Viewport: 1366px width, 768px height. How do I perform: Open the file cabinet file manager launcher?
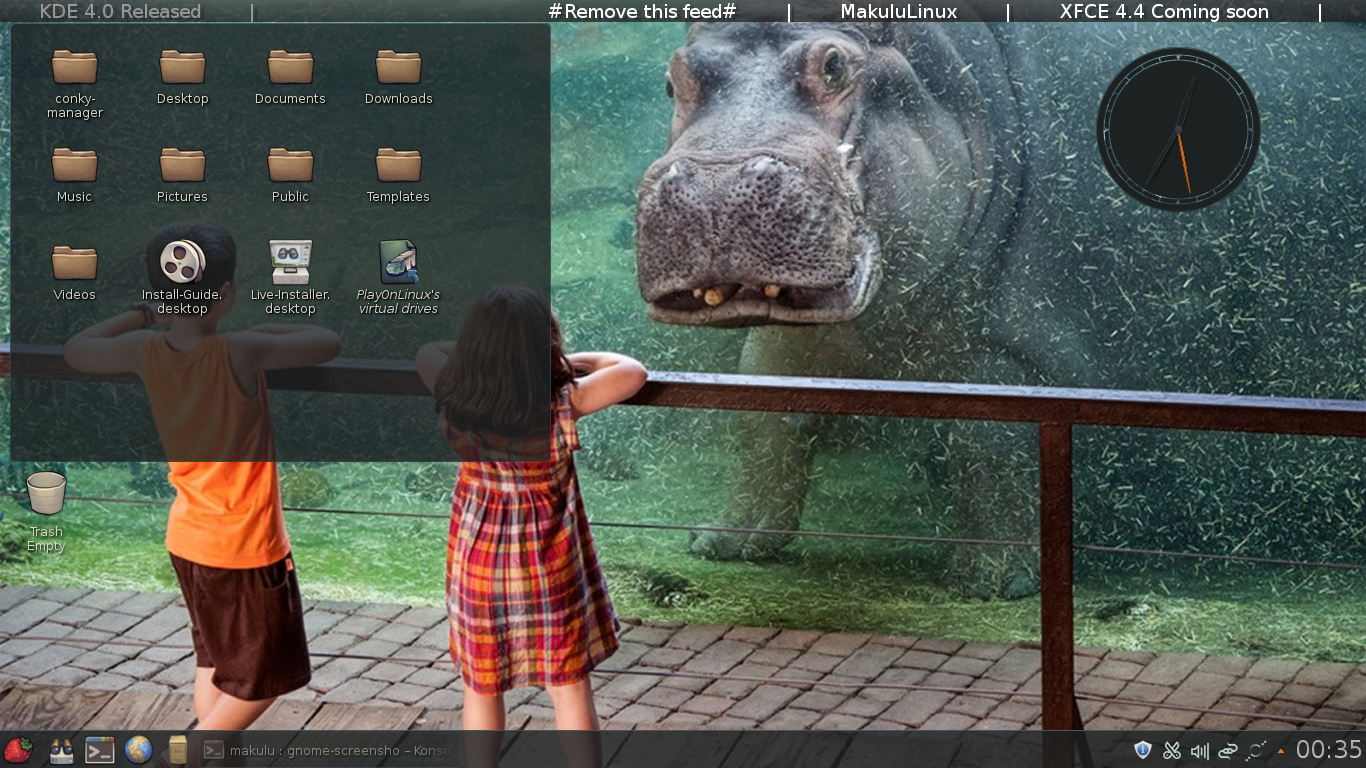178,750
